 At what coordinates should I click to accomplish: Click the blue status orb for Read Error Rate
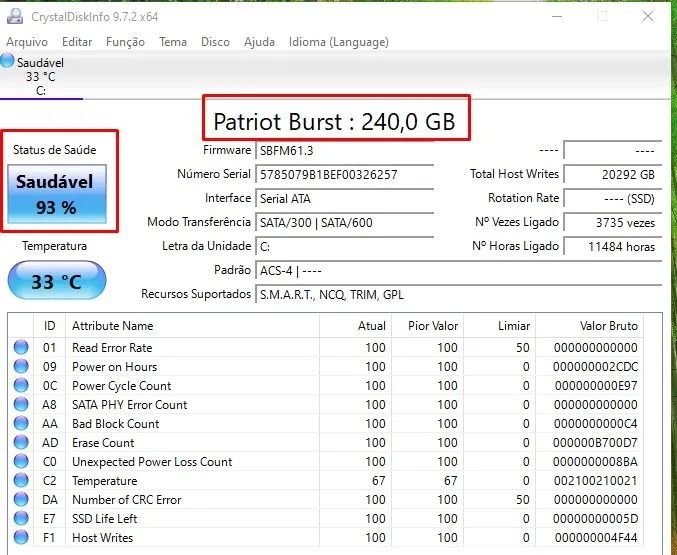coord(21,348)
